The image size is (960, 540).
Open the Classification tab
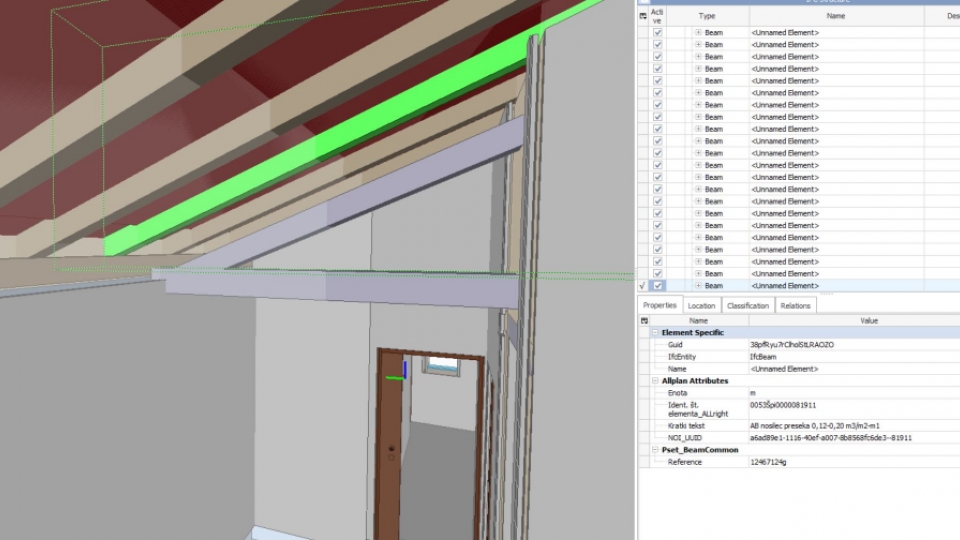coord(748,306)
